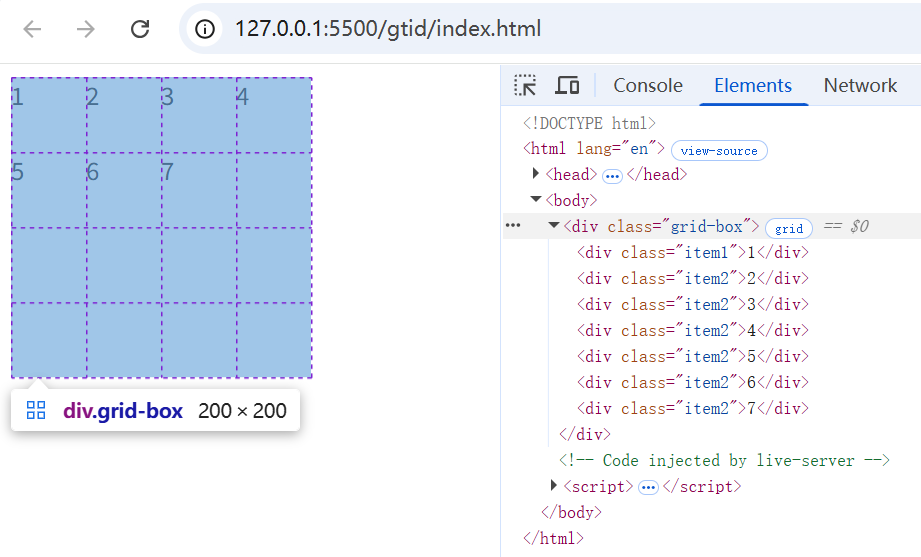The width and height of the screenshot is (921, 557).
Task: Select the item2 node containing 2
Action: pos(693,278)
